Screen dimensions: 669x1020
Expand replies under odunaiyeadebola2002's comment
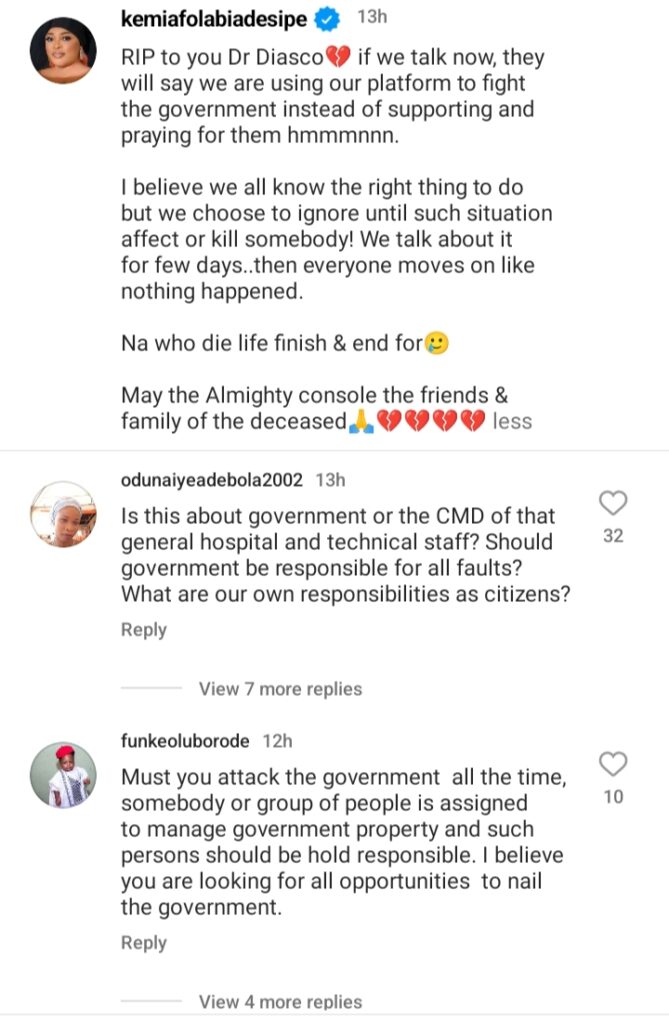(x=278, y=689)
